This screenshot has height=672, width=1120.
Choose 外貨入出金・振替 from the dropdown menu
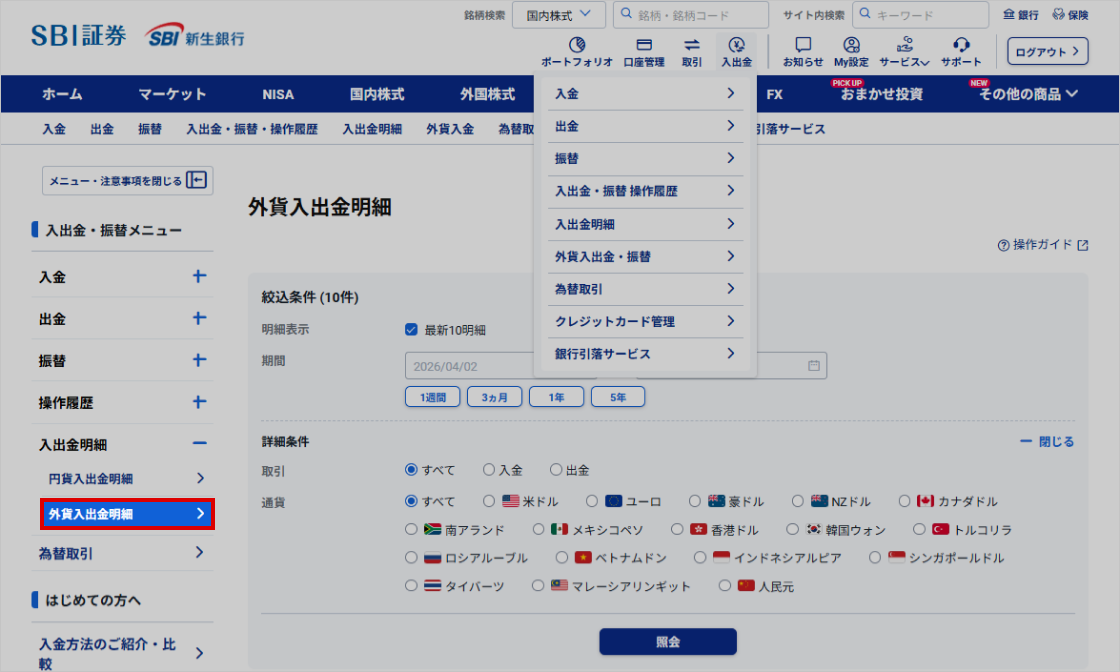pyautogui.click(x=644, y=257)
